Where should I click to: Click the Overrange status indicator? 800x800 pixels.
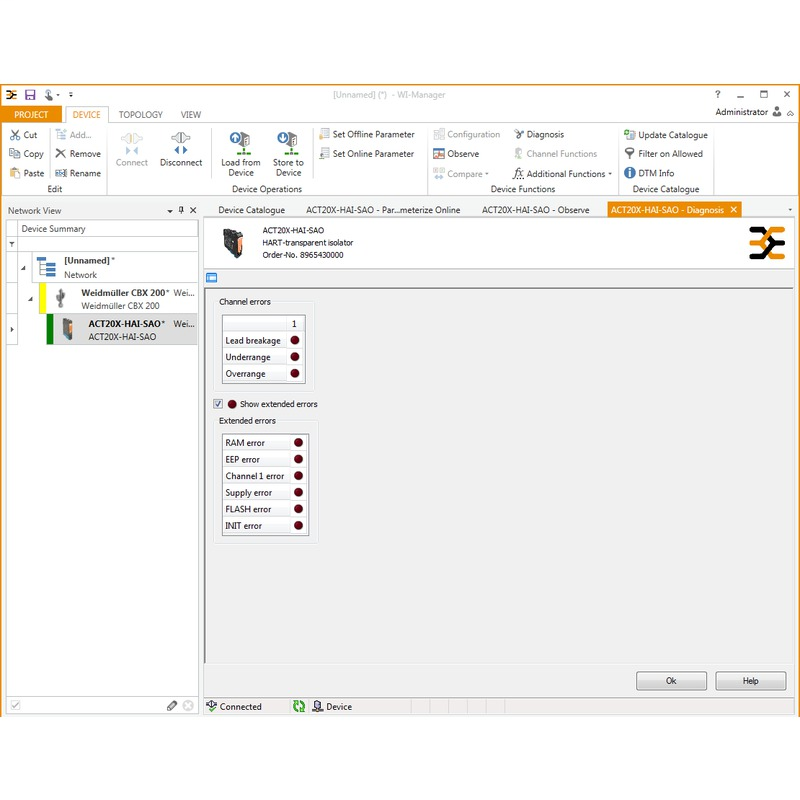295,373
